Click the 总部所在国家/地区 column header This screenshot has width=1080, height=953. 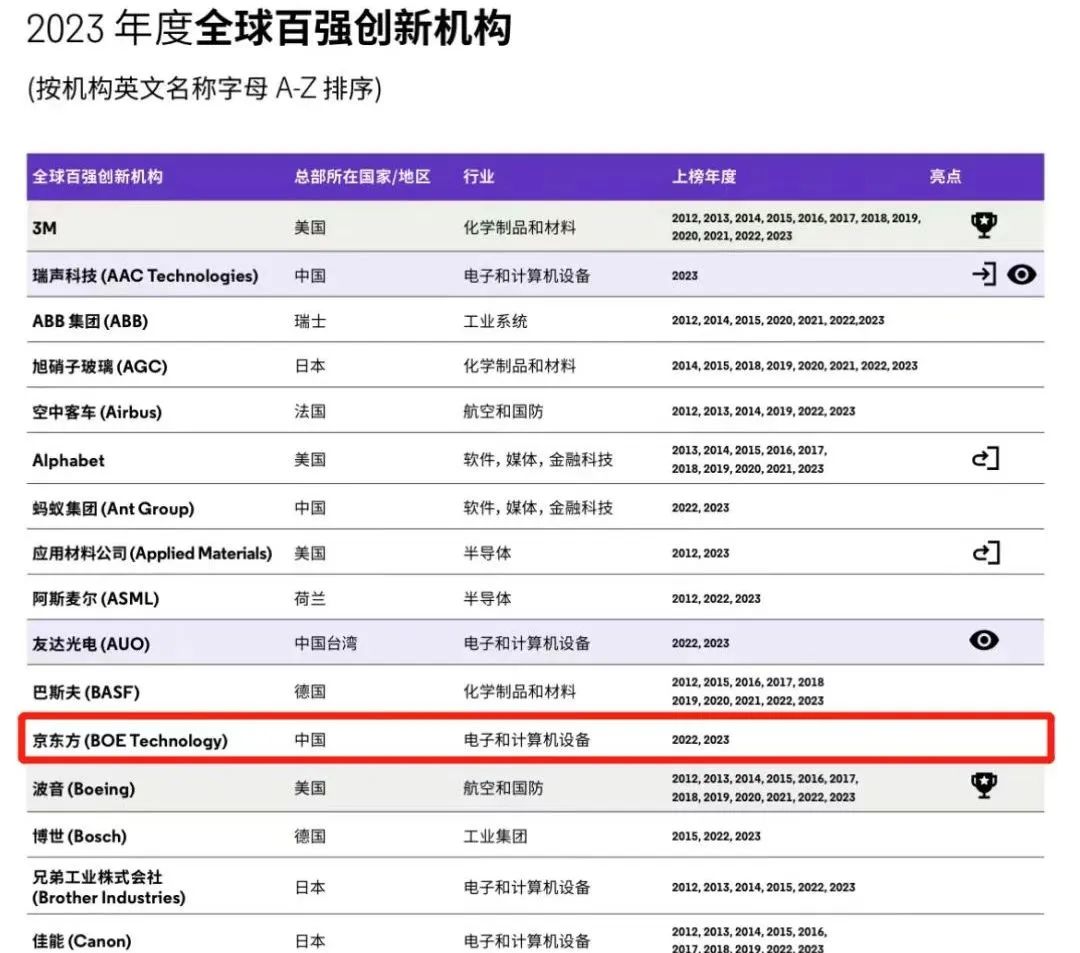pos(362,176)
